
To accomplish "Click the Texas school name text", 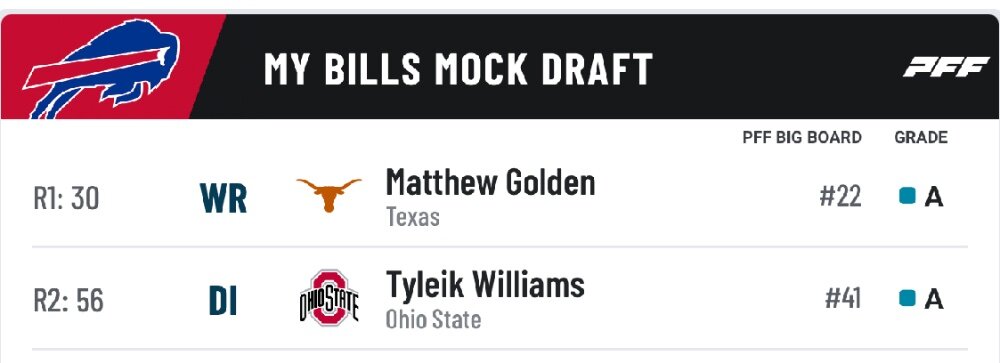I will pos(413,218).
